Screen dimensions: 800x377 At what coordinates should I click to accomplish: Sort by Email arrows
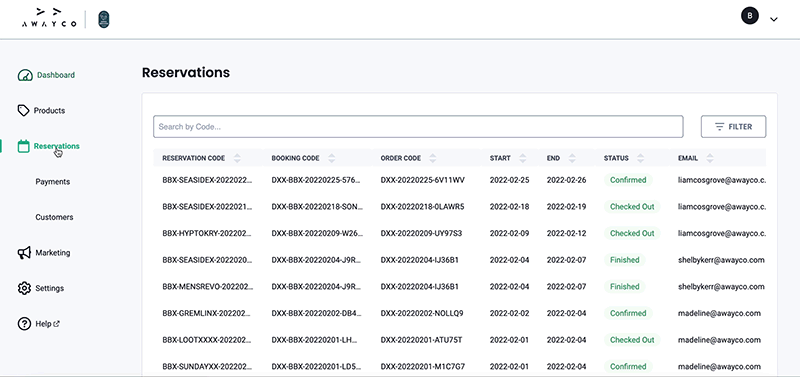(x=710, y=158)
